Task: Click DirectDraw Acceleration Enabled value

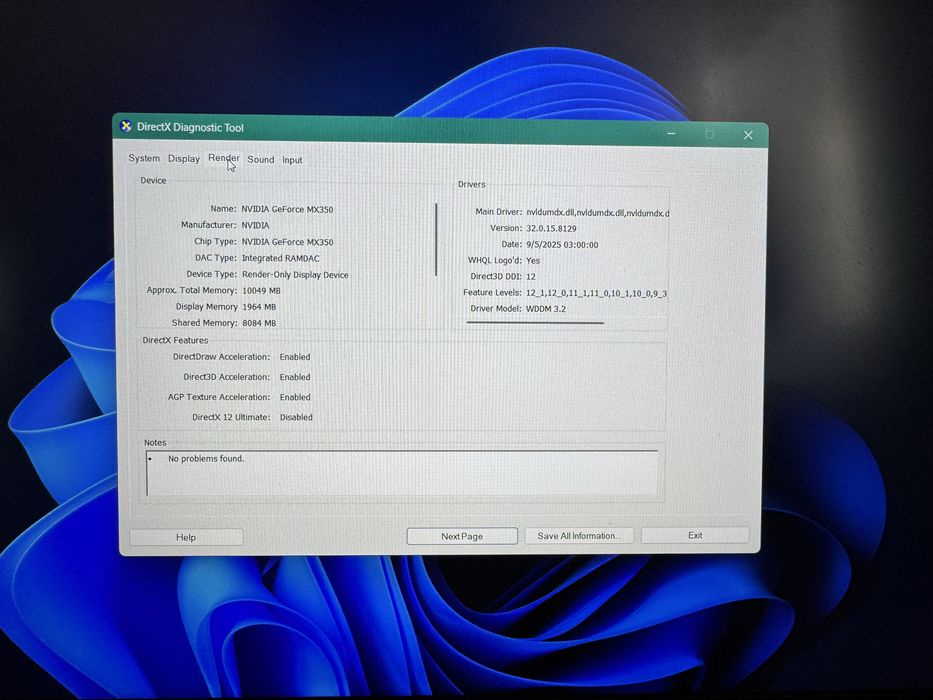Action: pos(295,357)
